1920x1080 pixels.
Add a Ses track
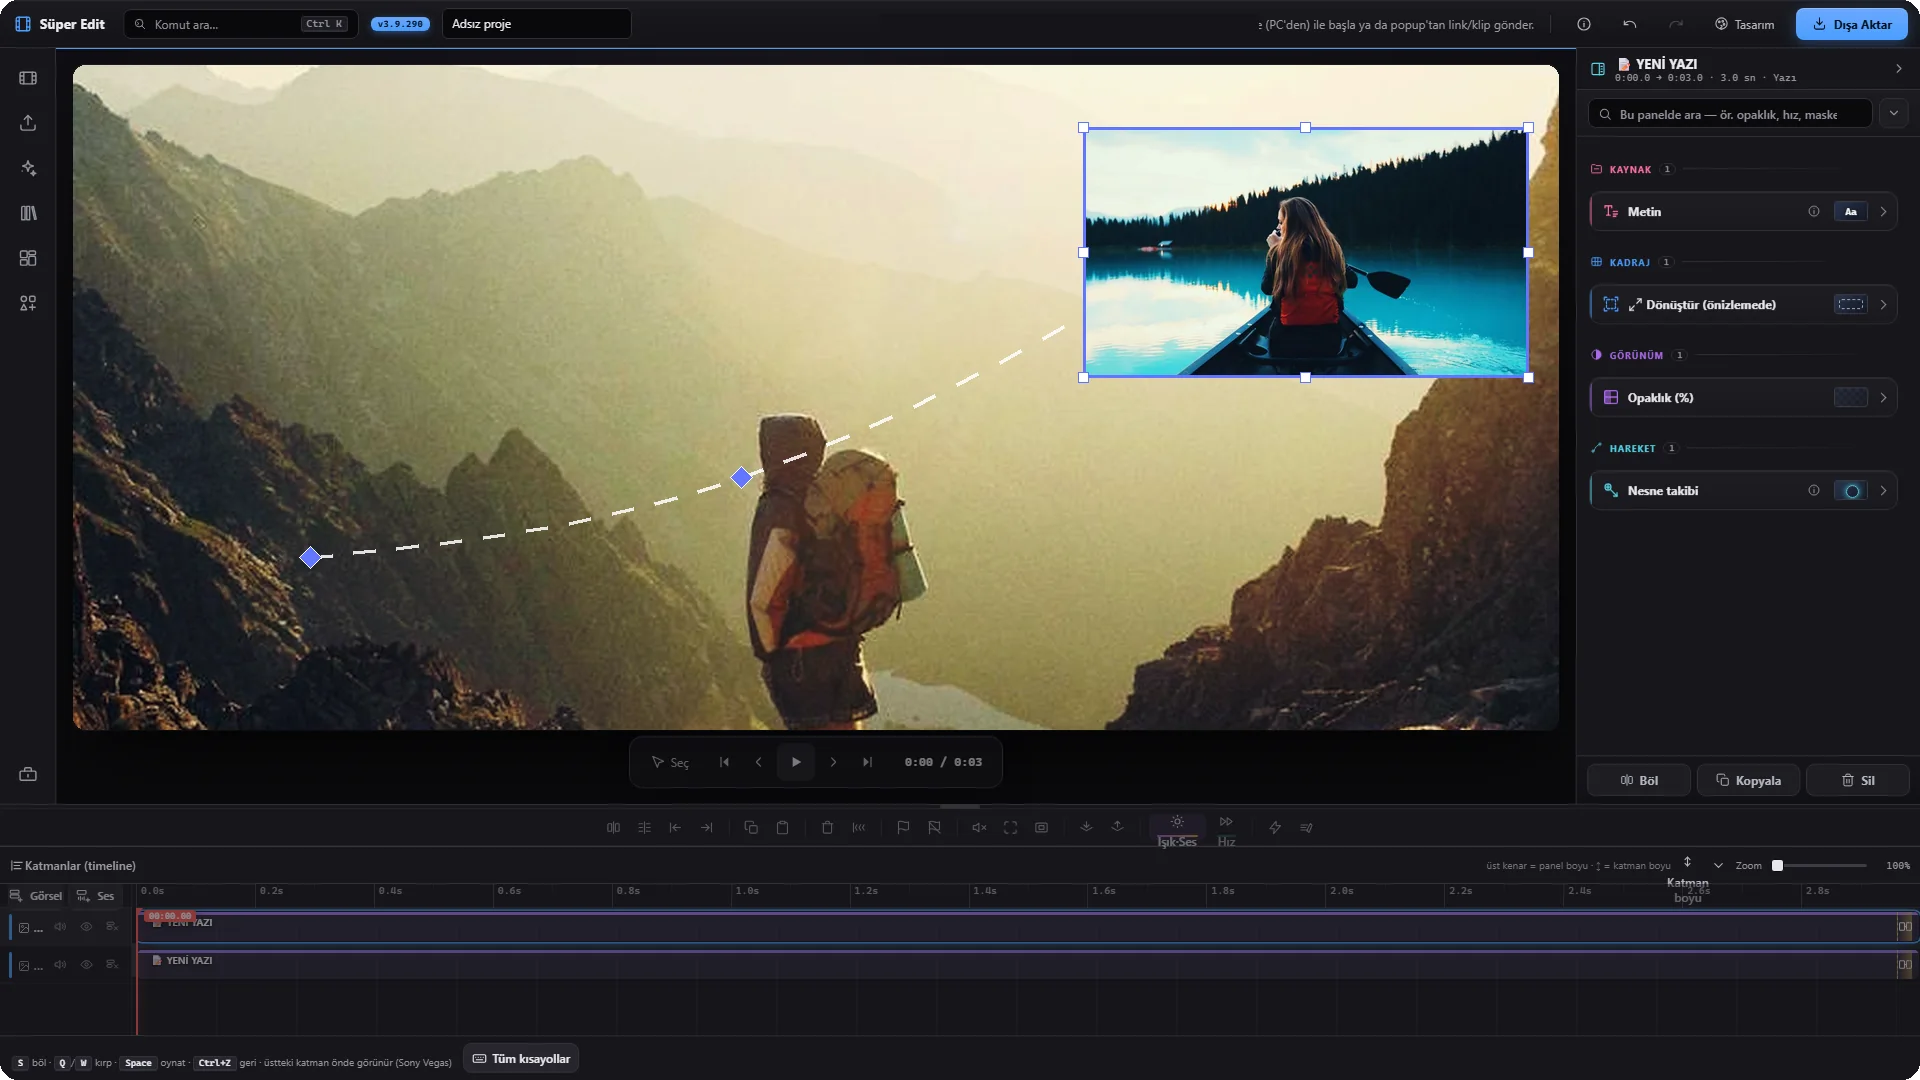coord(95,896)
